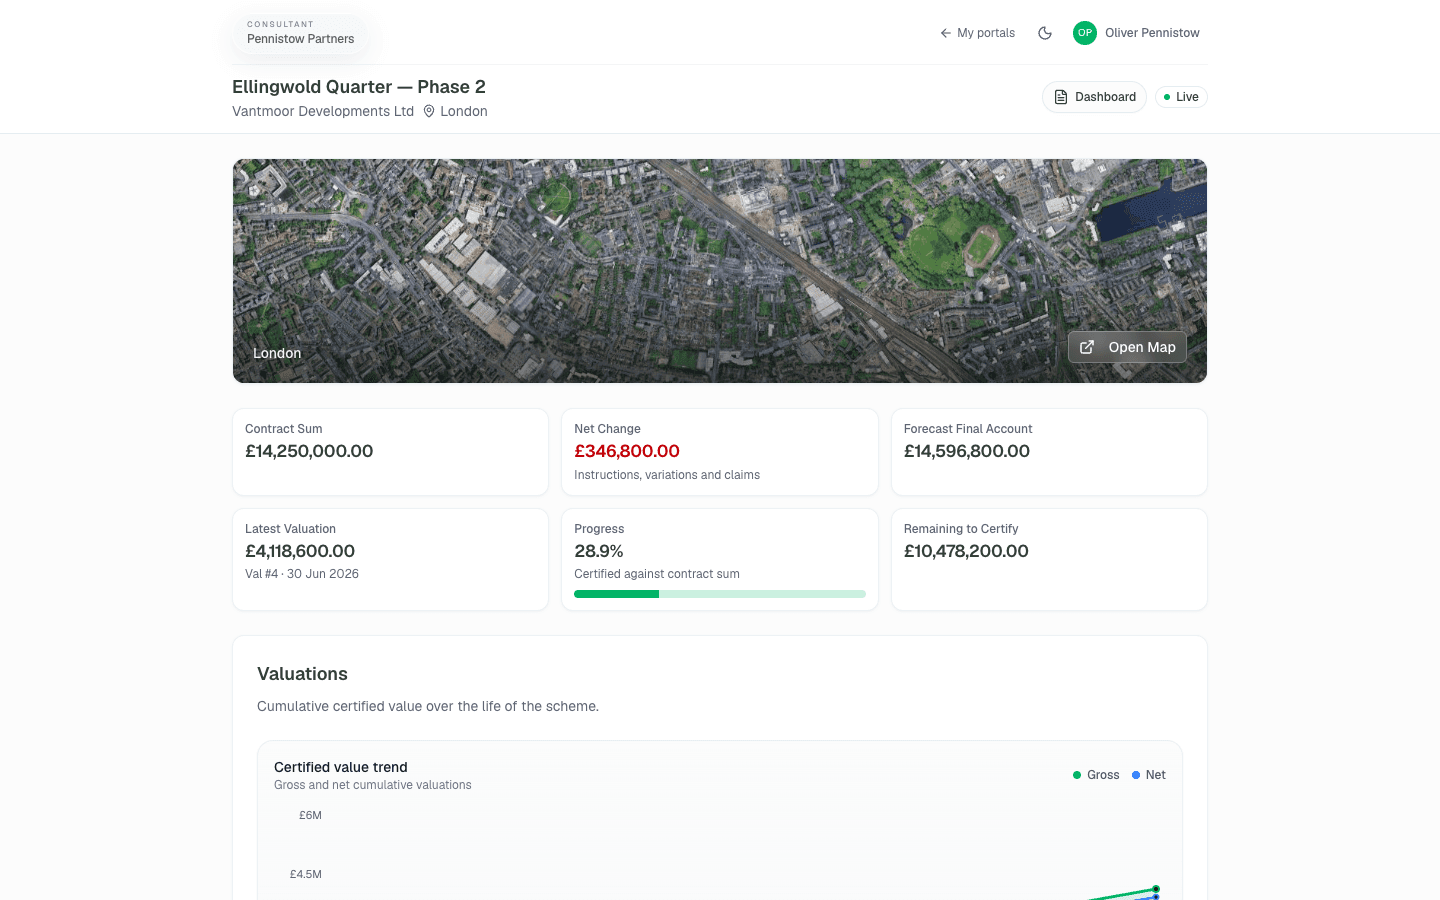Click the Certified against contract sum caption
The height and width of the screenshot is (900, 1440).
click(x=657, y=574)
